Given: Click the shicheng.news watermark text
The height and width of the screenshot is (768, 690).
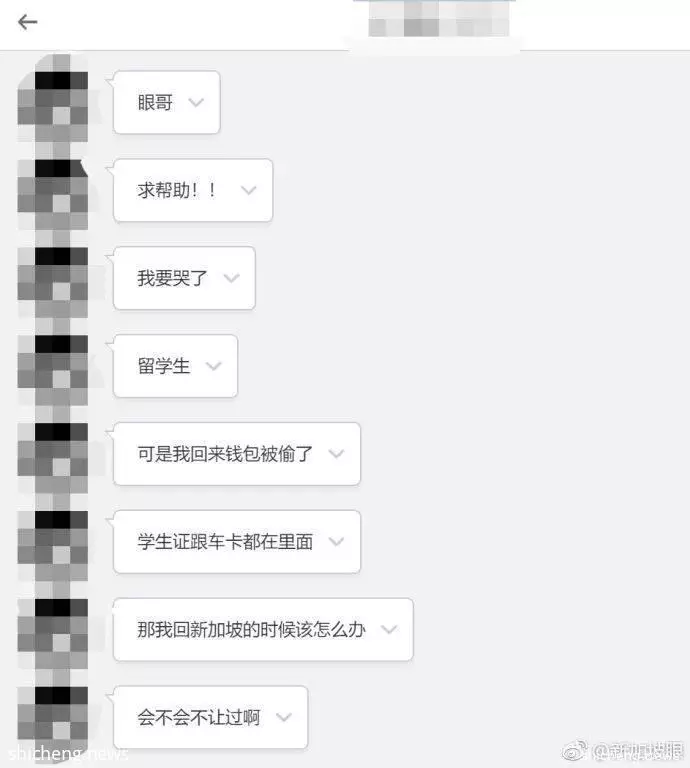Looking at the screenshot, I should tap(69, 753).
